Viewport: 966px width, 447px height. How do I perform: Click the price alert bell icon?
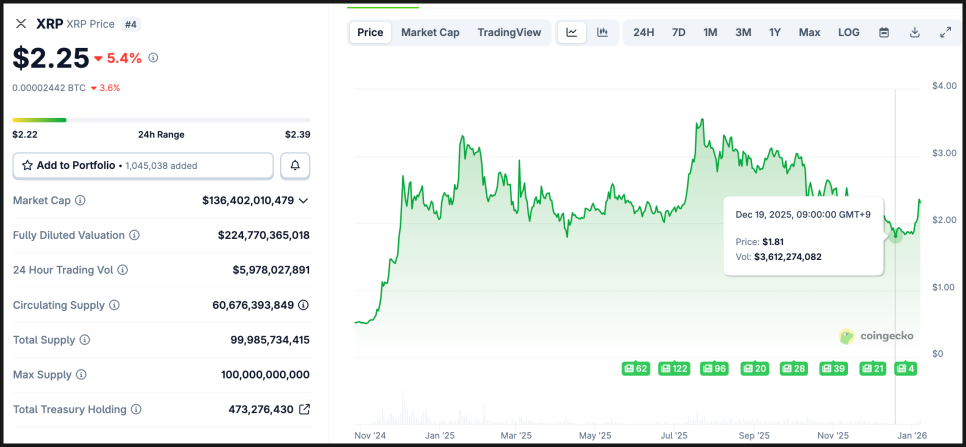pos(295,165)
